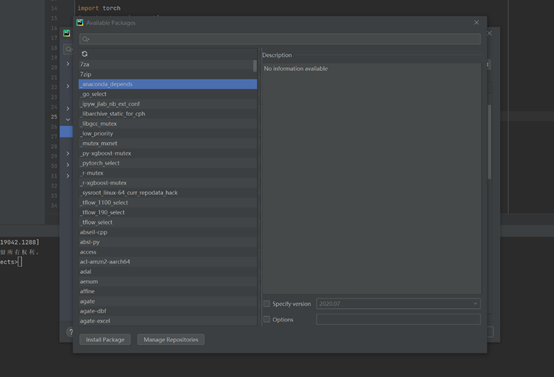Viewport: 554px width, 377px height.
Task: Select the _r-mutex package
Action: click(x=167, y=173)
